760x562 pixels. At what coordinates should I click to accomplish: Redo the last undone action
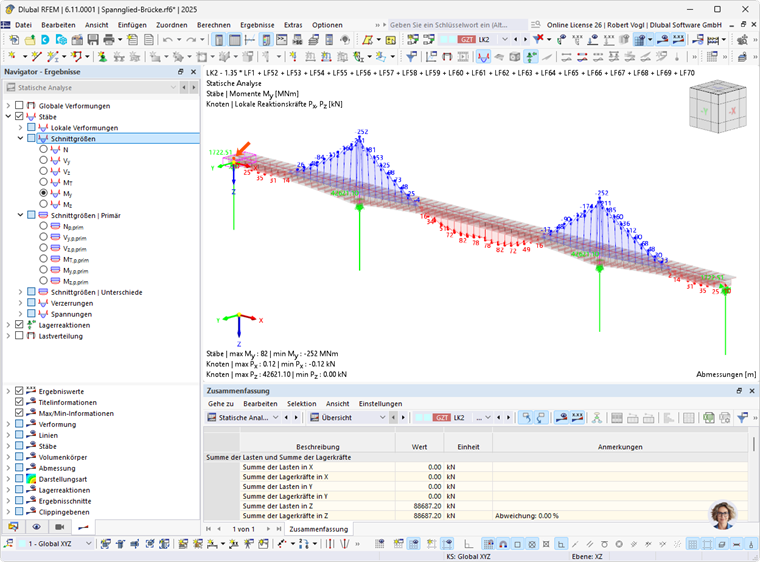(x=191, y=40)
